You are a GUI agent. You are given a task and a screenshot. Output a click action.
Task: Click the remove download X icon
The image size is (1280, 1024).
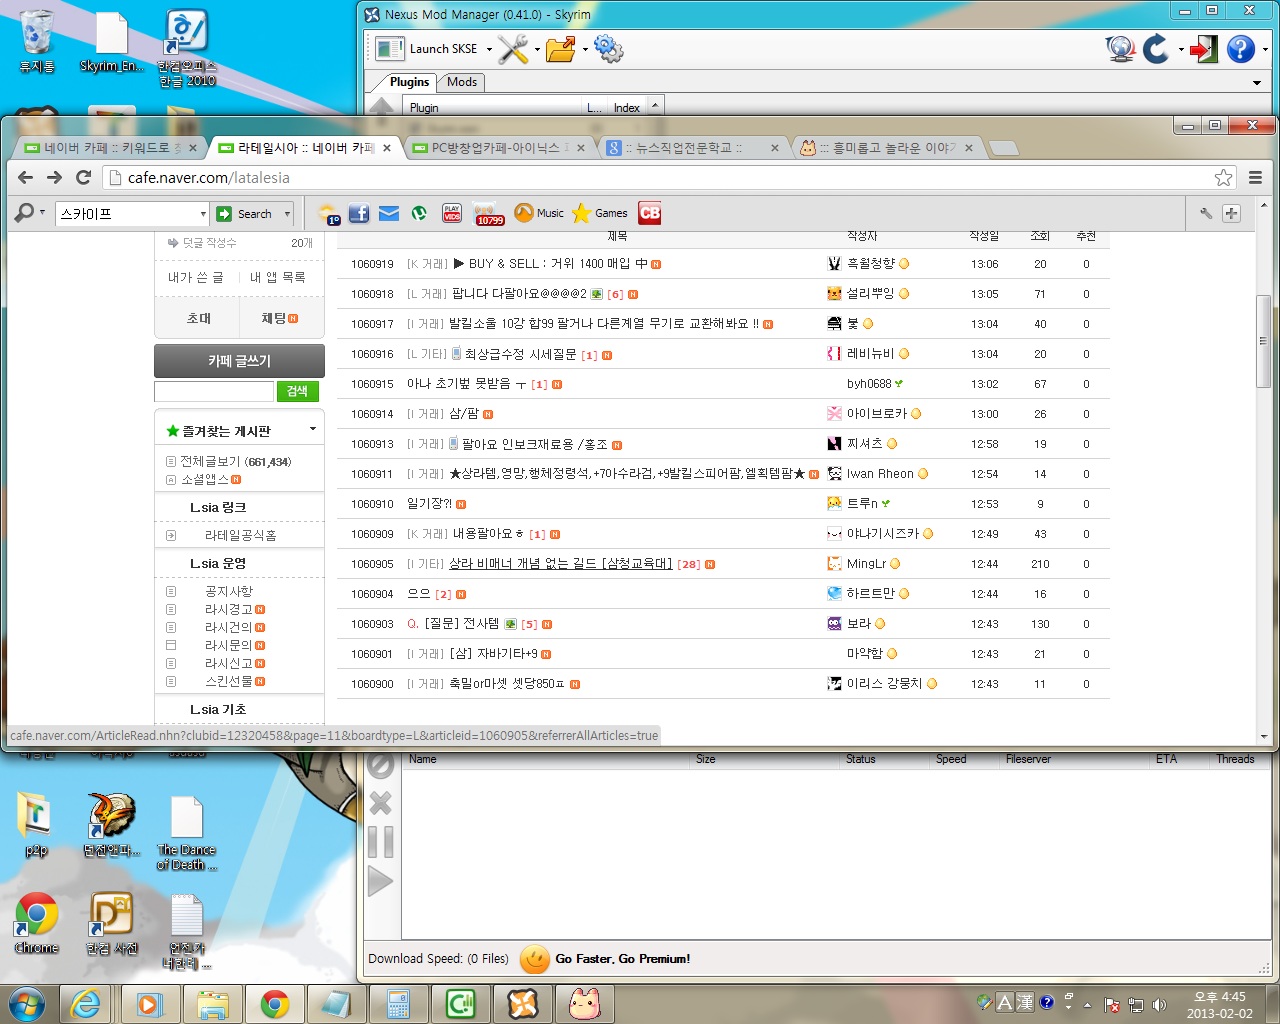[x=380, y=802]
